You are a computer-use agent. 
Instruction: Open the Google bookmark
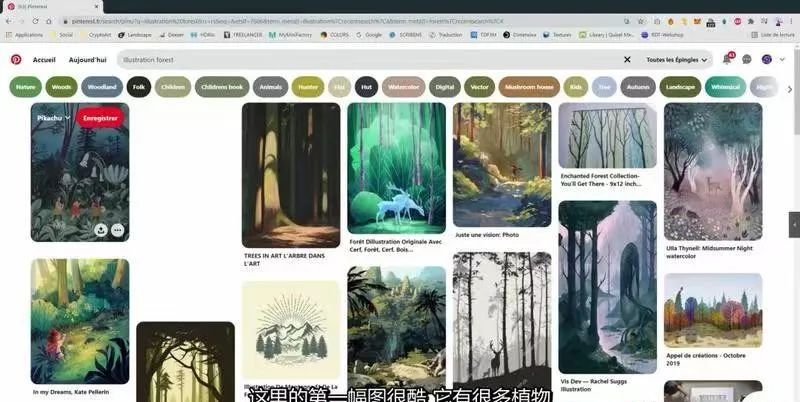(x=369, y=35)
